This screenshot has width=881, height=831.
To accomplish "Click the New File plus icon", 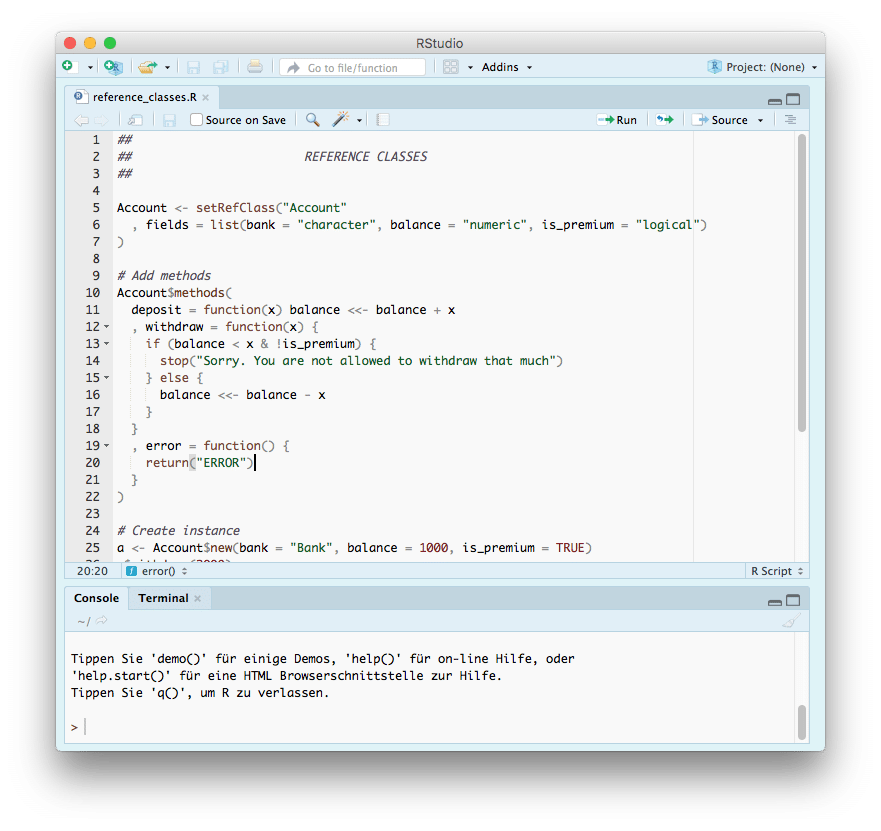I will (x=69, y=67).
